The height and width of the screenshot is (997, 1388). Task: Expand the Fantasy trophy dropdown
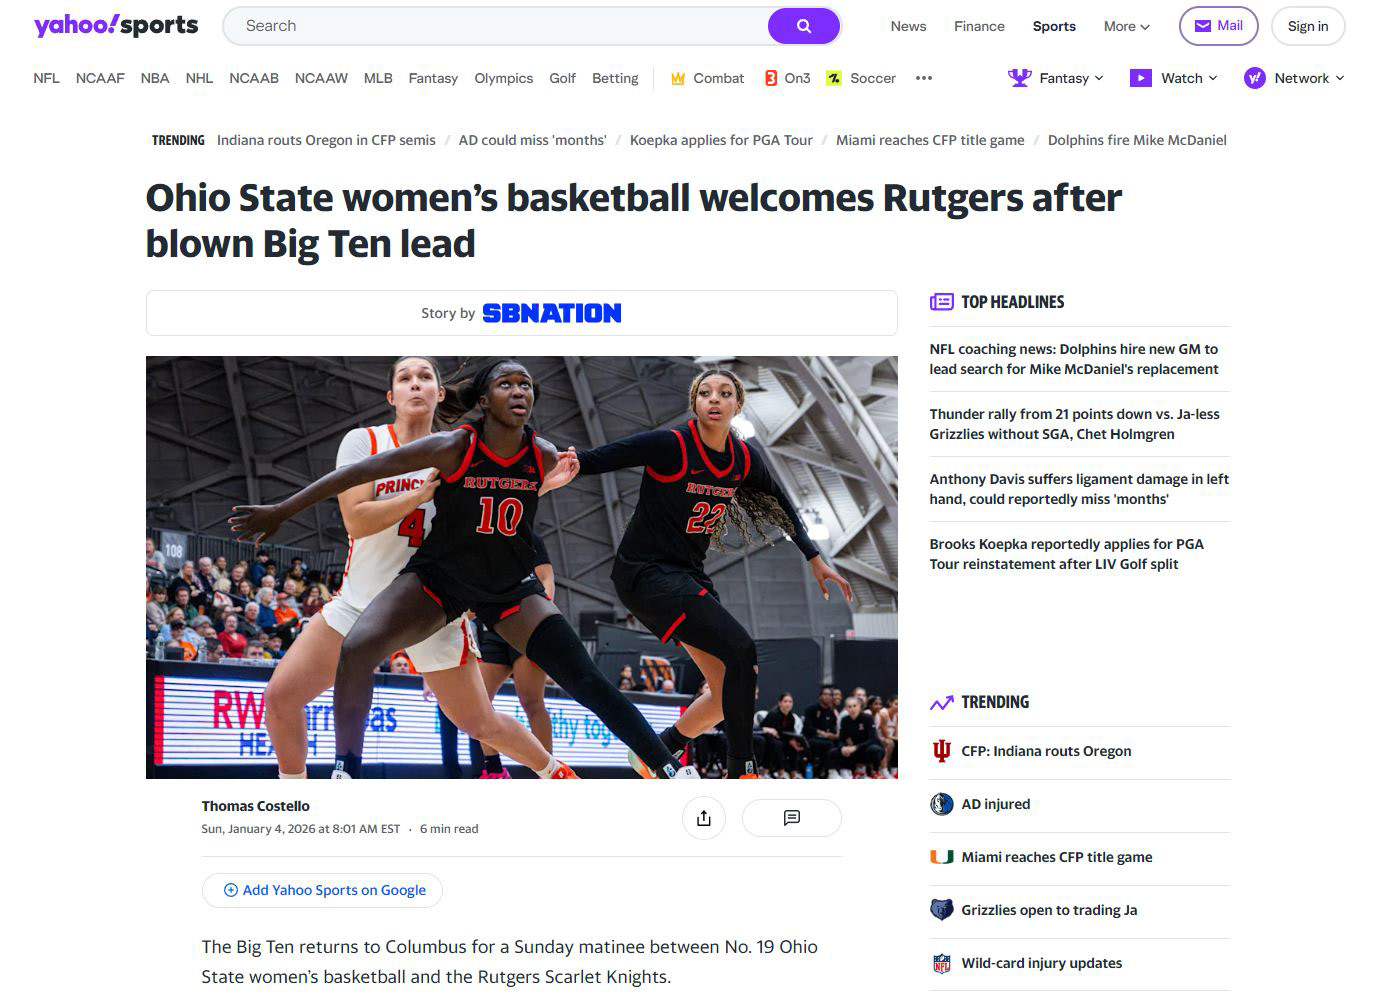[1056, 78]
